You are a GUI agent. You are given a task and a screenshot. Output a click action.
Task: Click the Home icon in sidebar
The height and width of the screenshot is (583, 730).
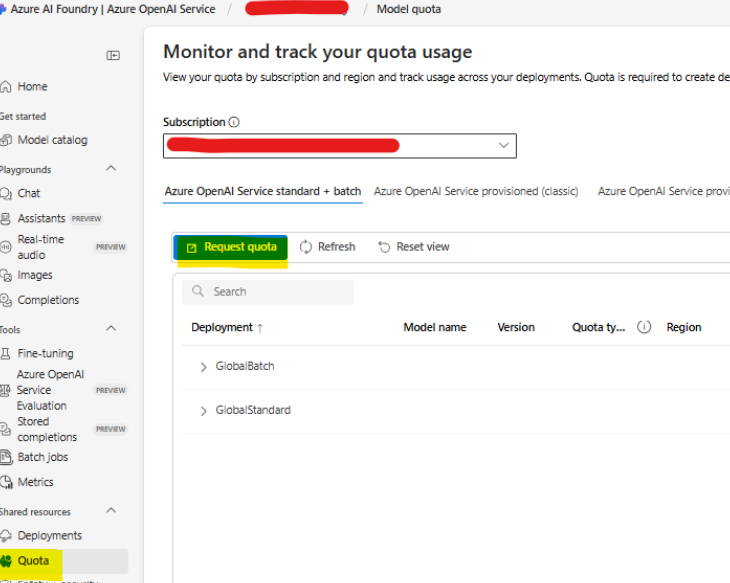click(x=6, y=87)
